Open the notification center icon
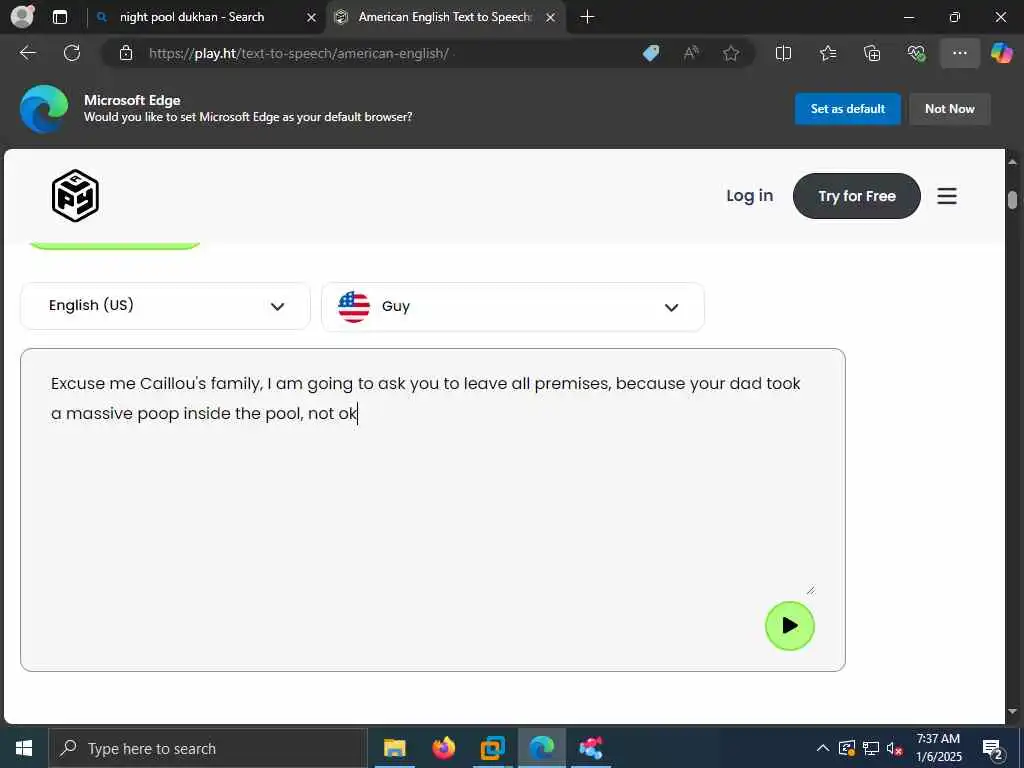Viewport: 1024px width, 768px height. 993,750
